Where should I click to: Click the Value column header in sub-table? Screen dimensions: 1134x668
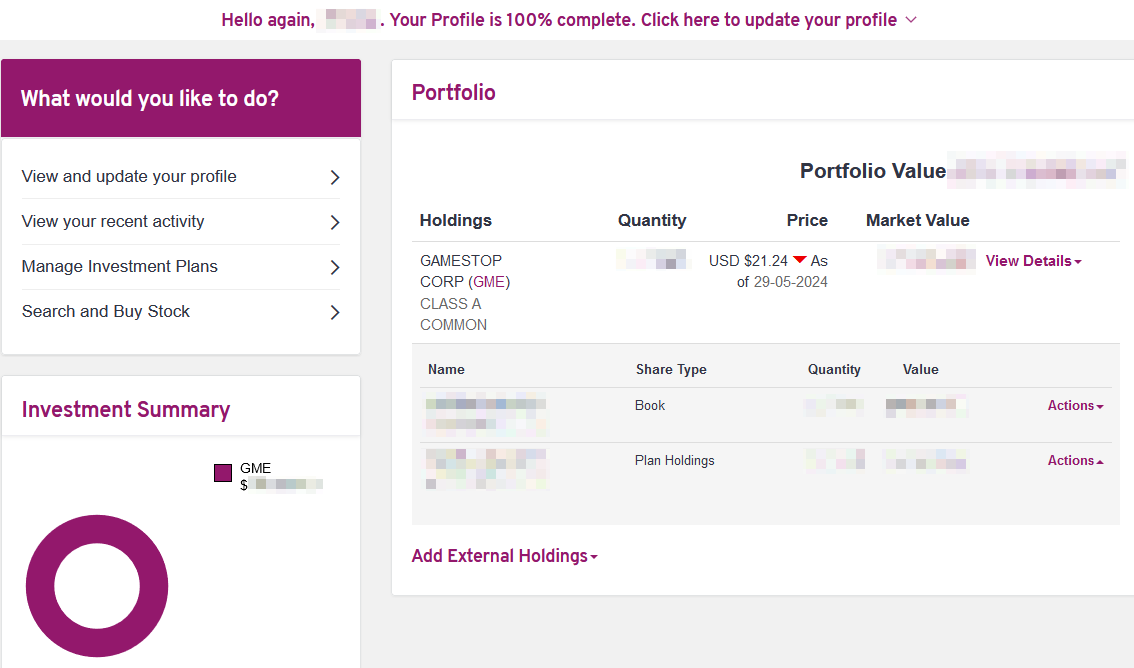pos(920,369)
